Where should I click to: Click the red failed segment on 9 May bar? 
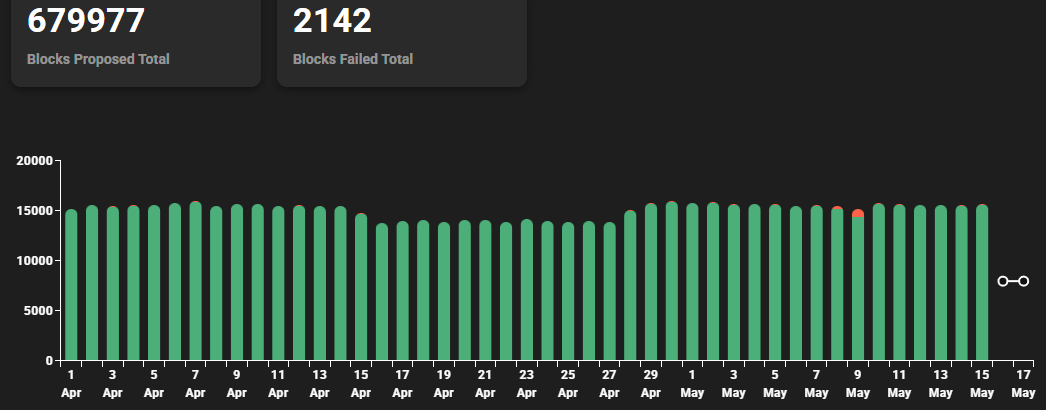[858, 213]
